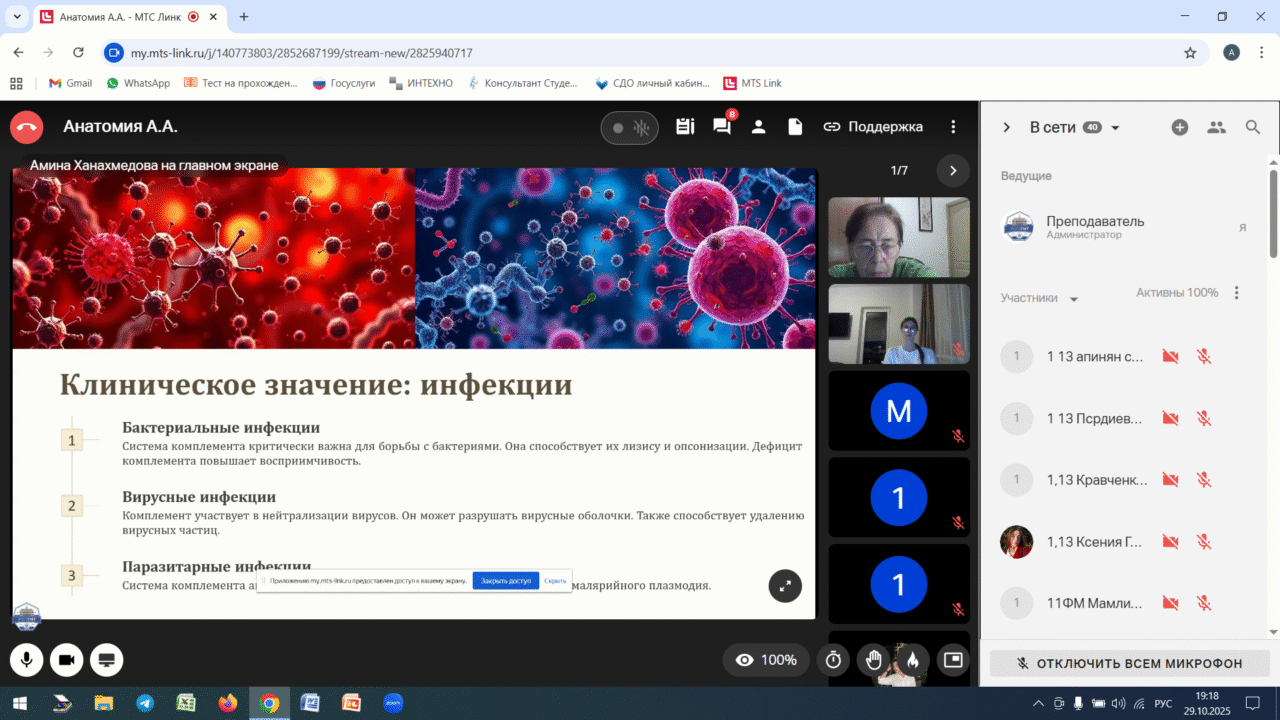
Task: Open the "Участники" dropdown arrow
Action: [x=1074, y=299]
